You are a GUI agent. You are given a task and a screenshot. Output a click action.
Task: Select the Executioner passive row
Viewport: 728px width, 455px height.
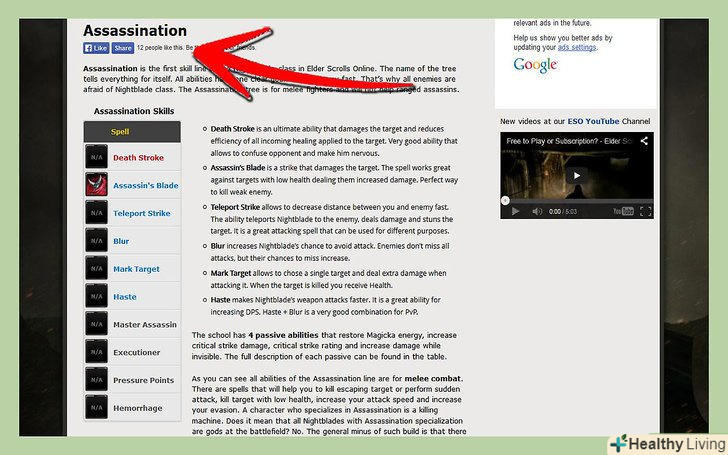132,352
